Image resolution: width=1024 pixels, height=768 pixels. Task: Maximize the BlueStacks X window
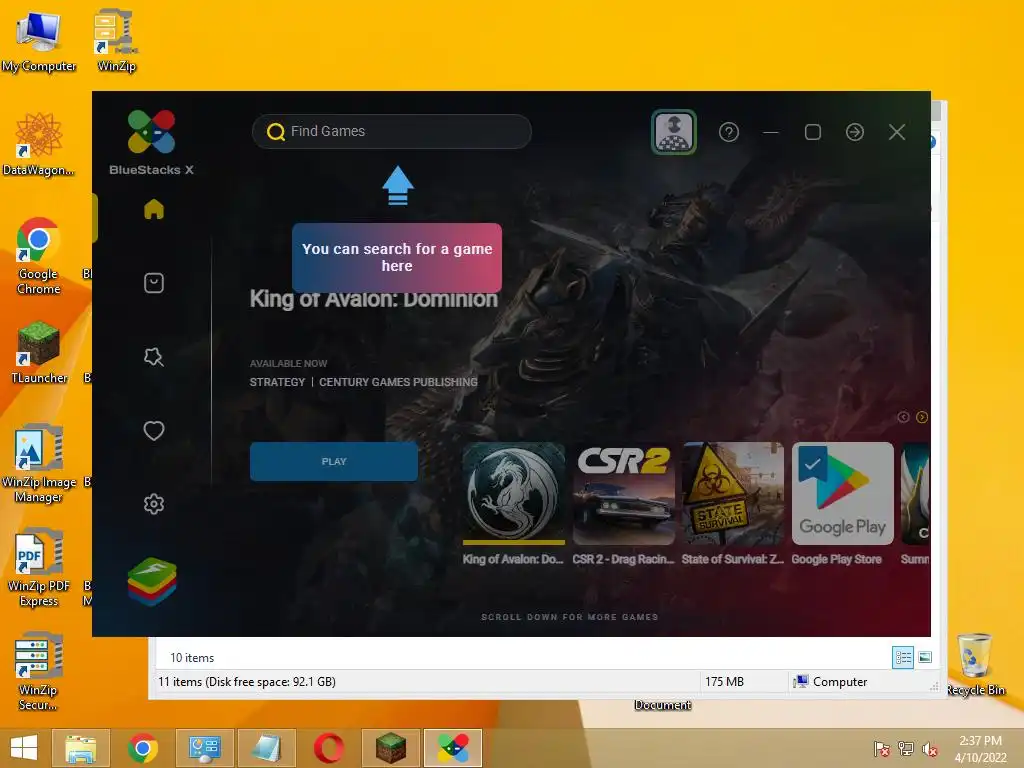pos(813,132)
